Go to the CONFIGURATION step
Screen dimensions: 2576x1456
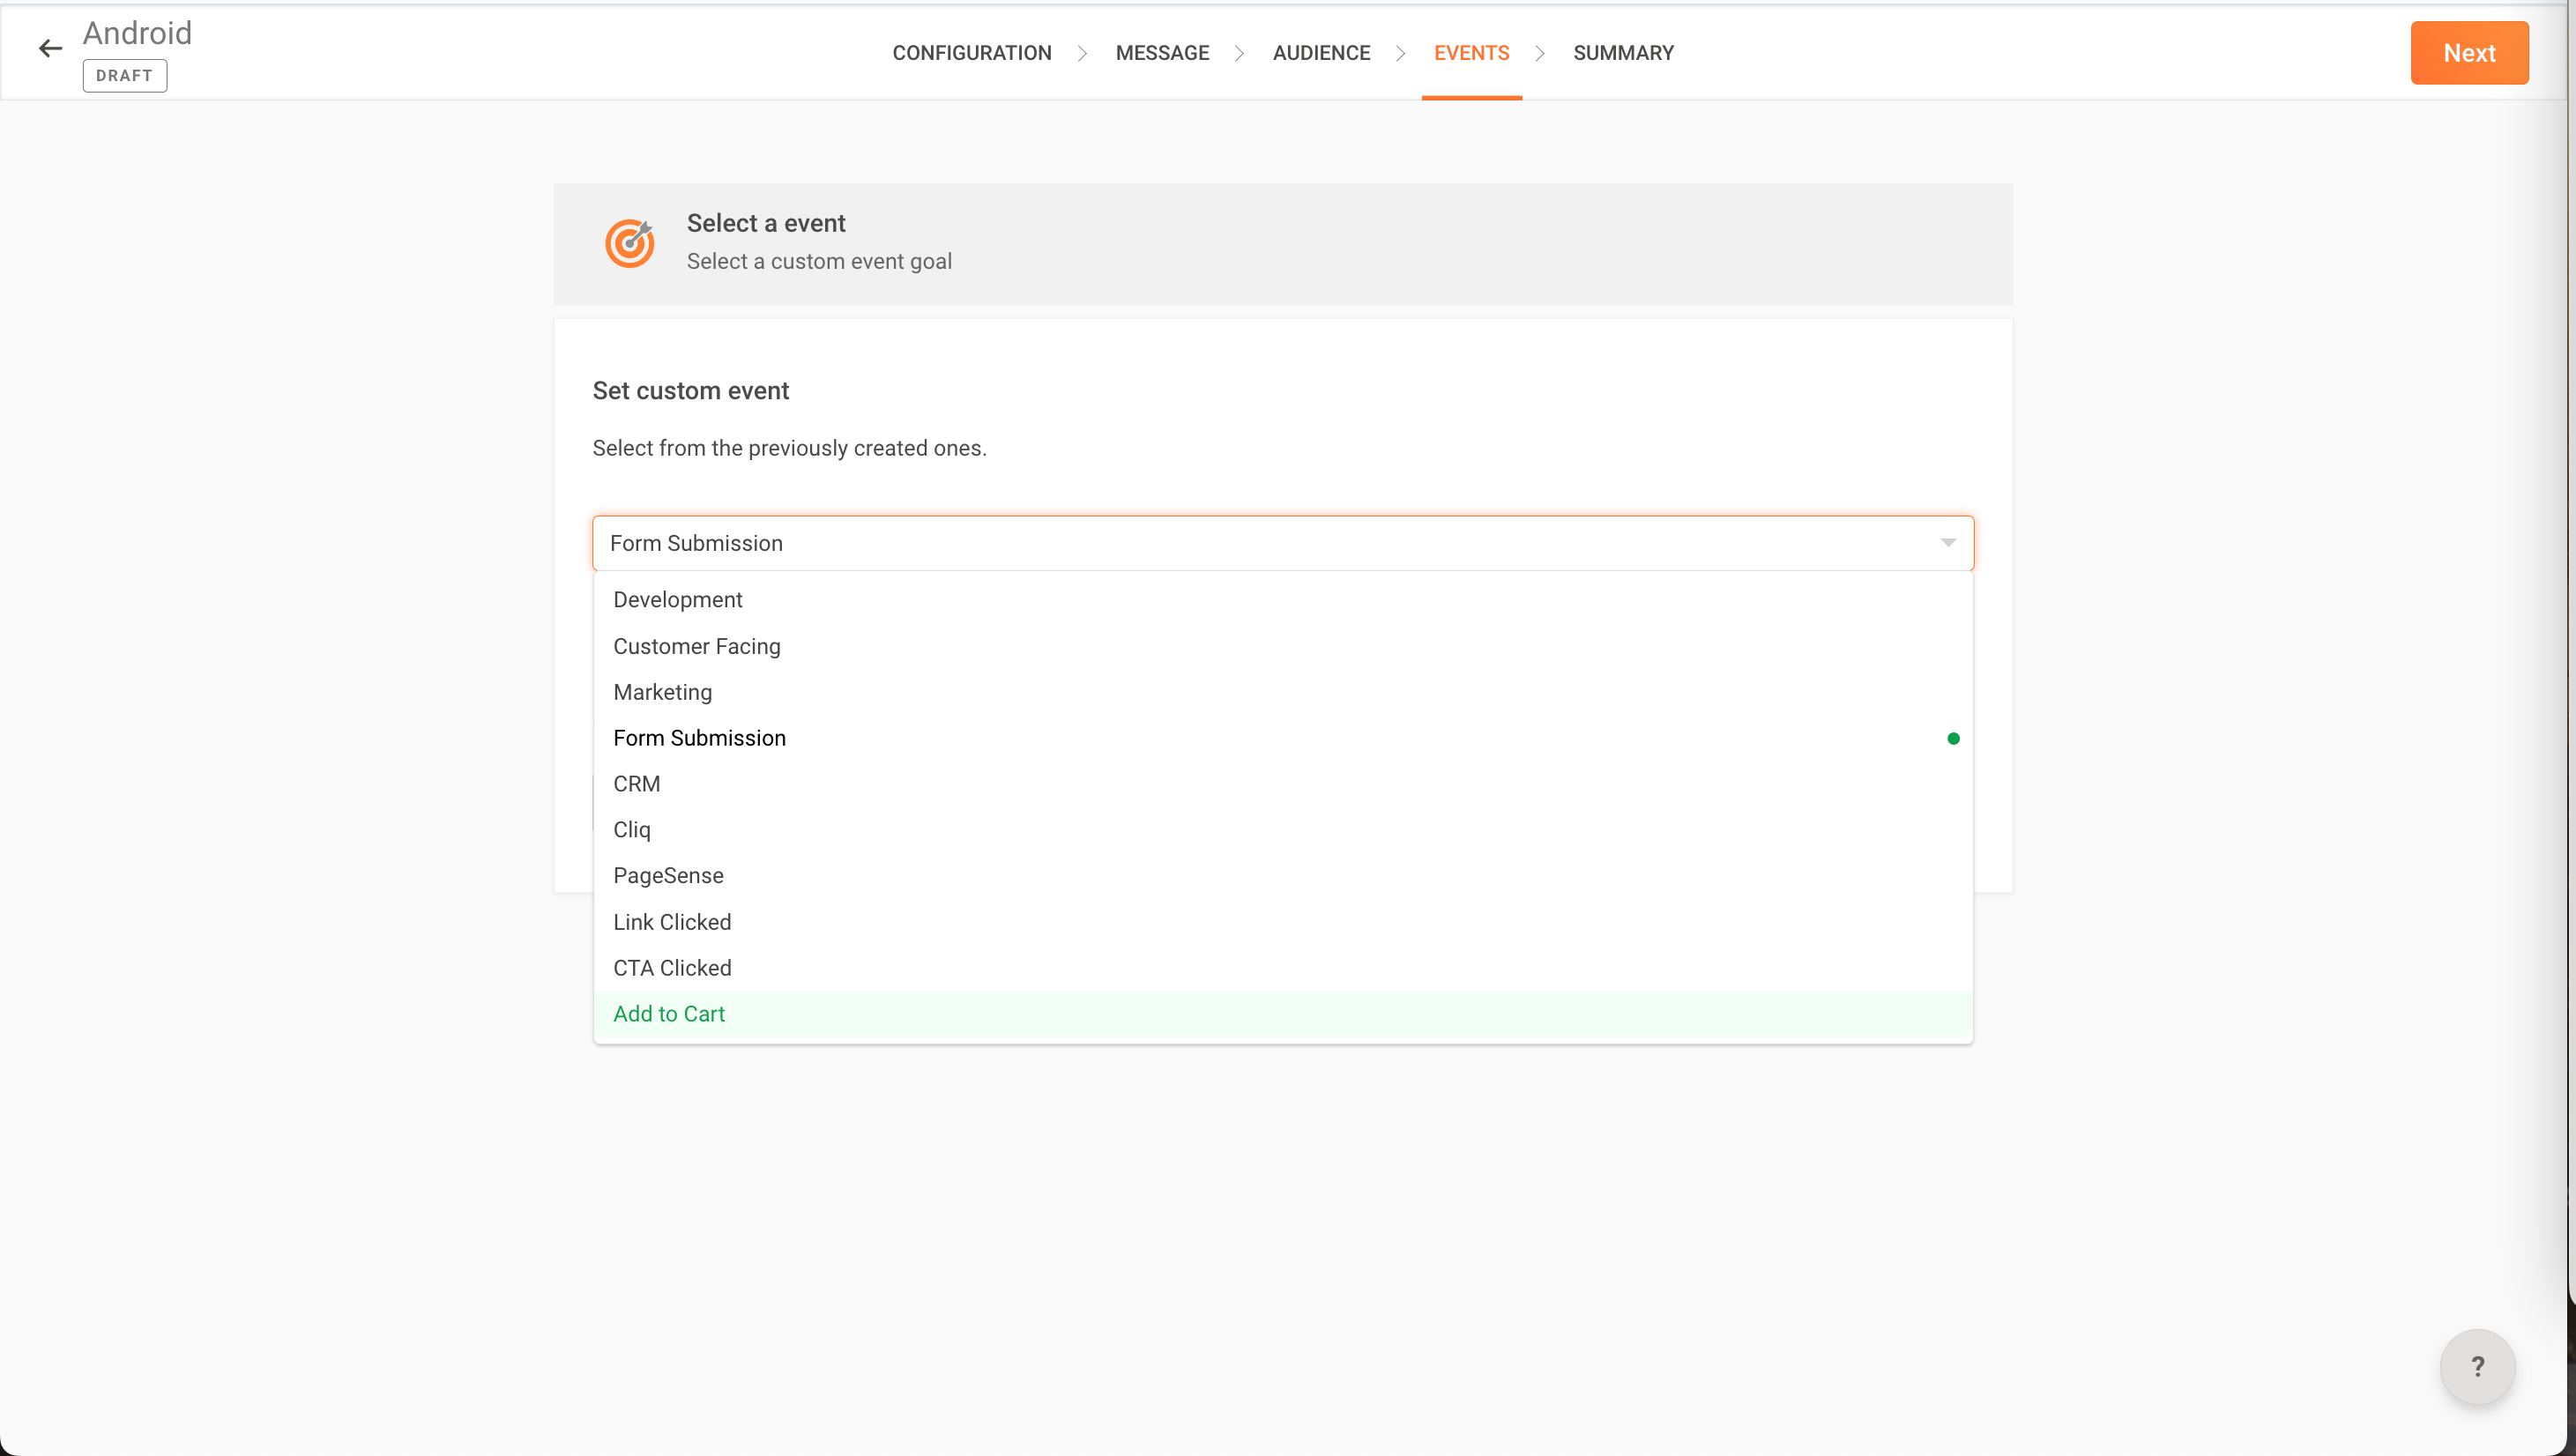click(x=971, y=53)
